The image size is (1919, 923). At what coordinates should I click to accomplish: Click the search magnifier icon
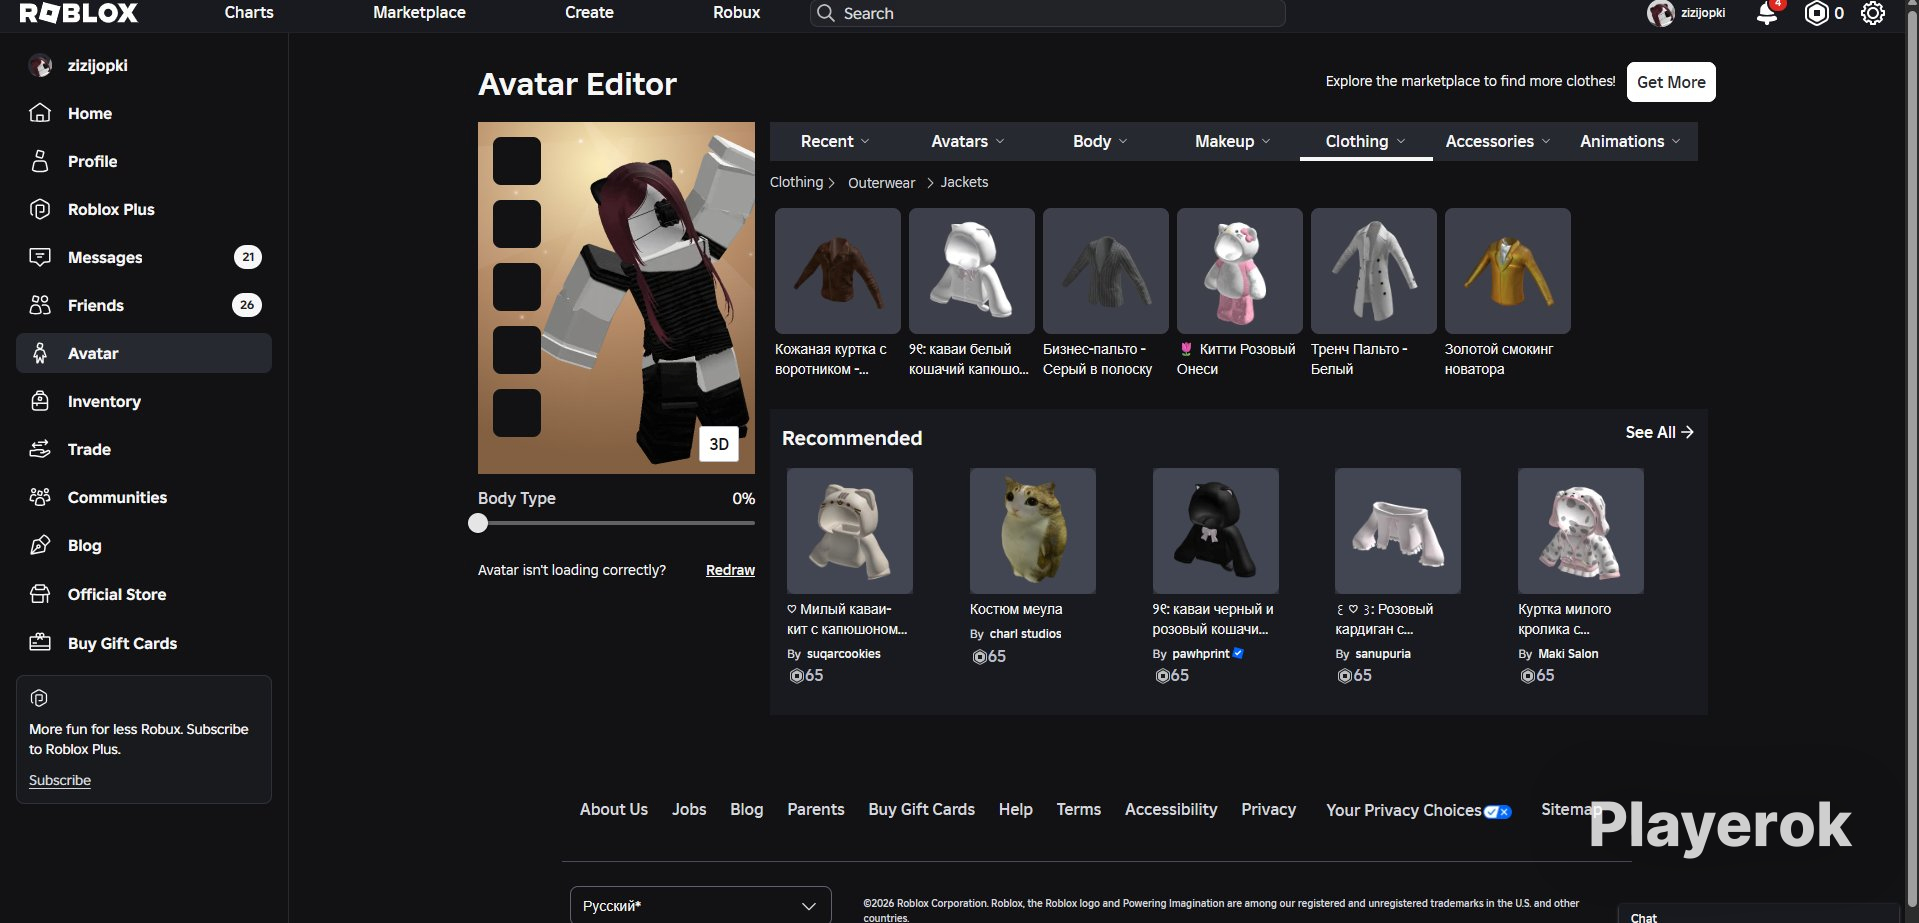pyautogui.click(x=826, y=13)
